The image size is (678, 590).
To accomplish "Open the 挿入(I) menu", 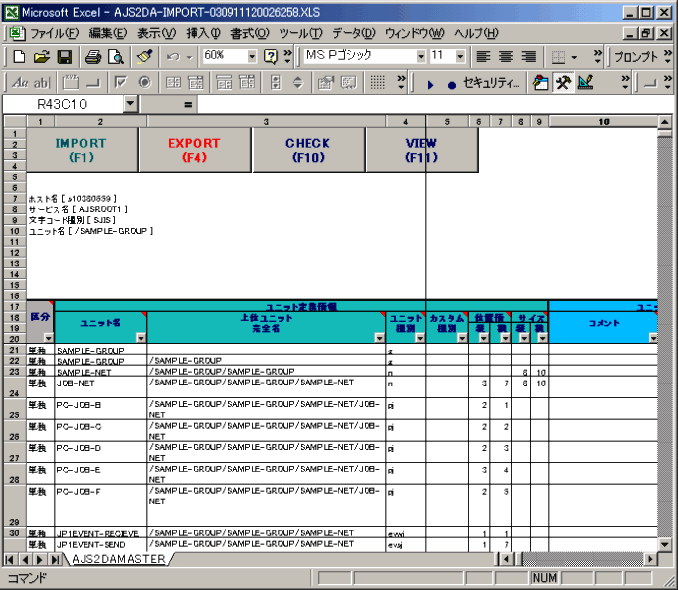I will point(203,33).
